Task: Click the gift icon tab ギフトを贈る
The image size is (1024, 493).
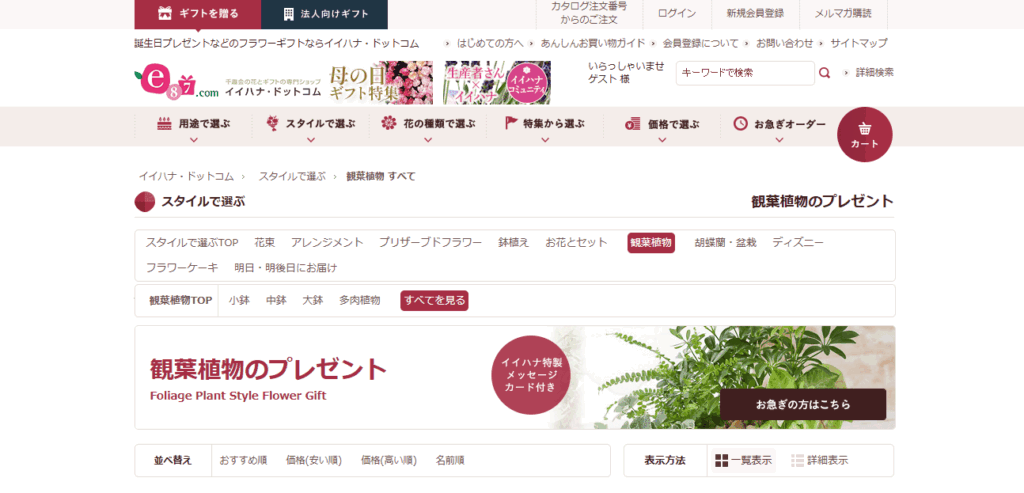Action: pyautogui.click(x=197, y=14)
